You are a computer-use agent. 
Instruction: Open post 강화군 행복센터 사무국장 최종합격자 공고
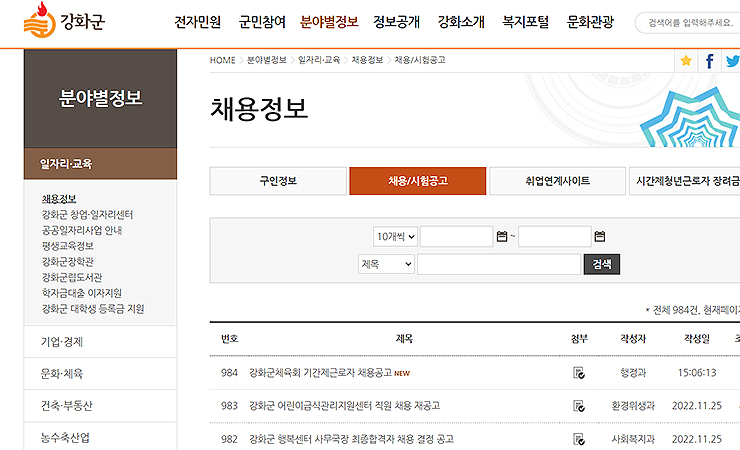[351, 439]
